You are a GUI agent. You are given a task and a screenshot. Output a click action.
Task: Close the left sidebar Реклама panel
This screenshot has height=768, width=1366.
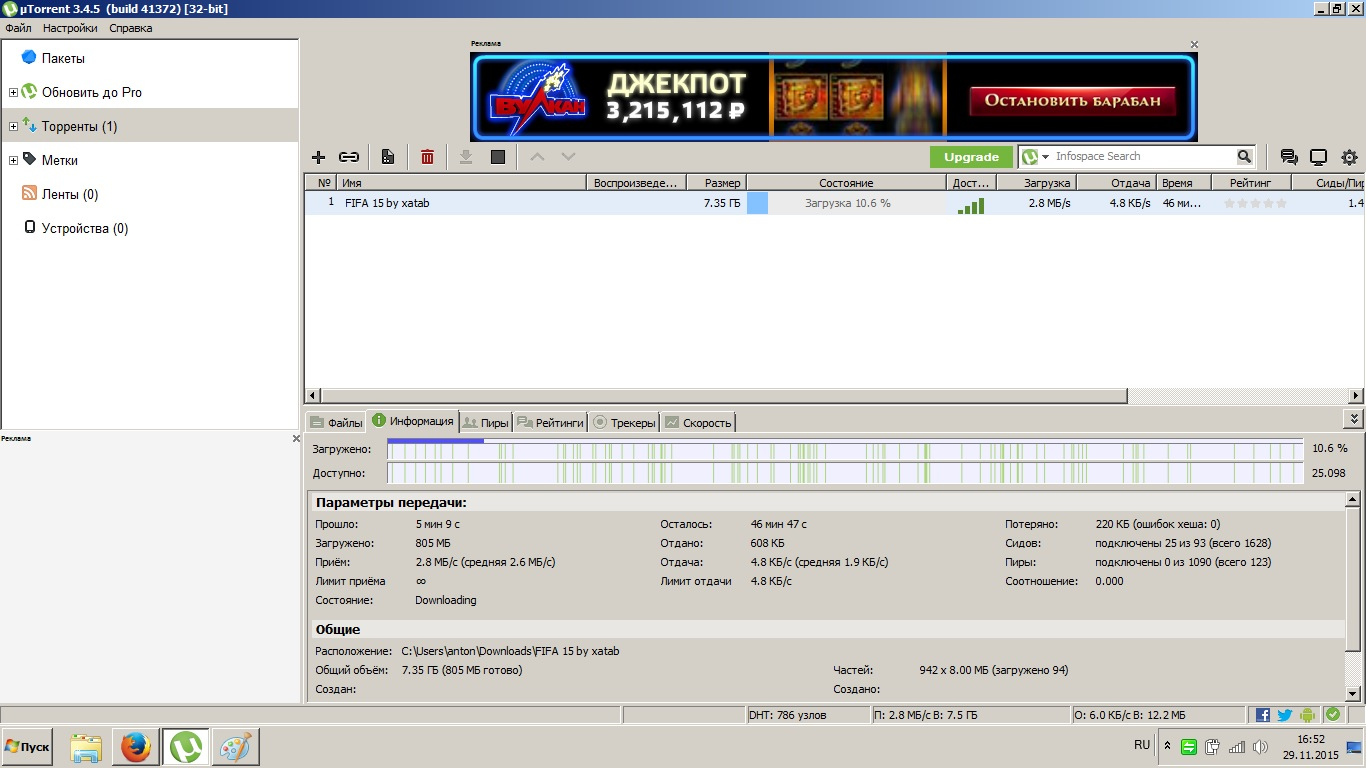(x=296, y=439)
